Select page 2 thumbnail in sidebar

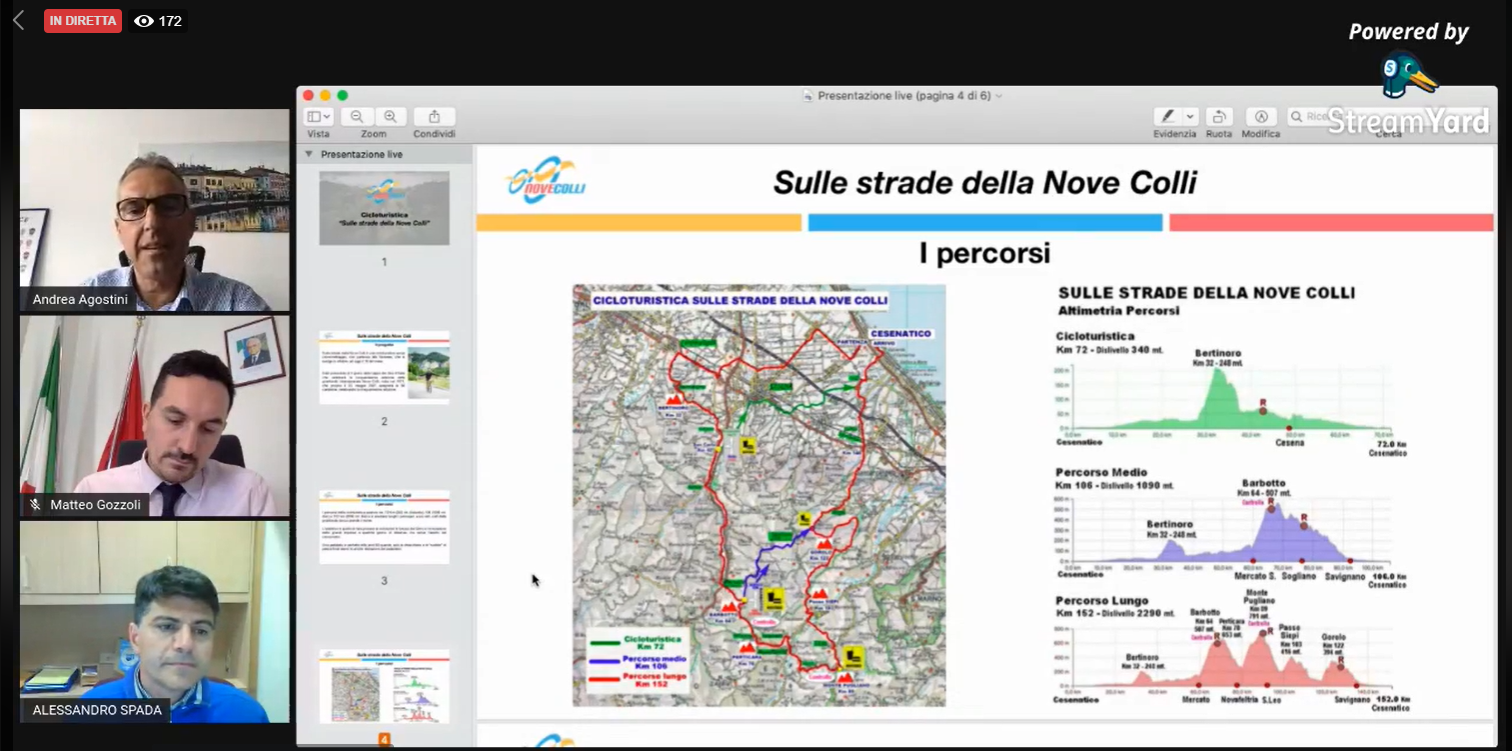tap(384, 367)
